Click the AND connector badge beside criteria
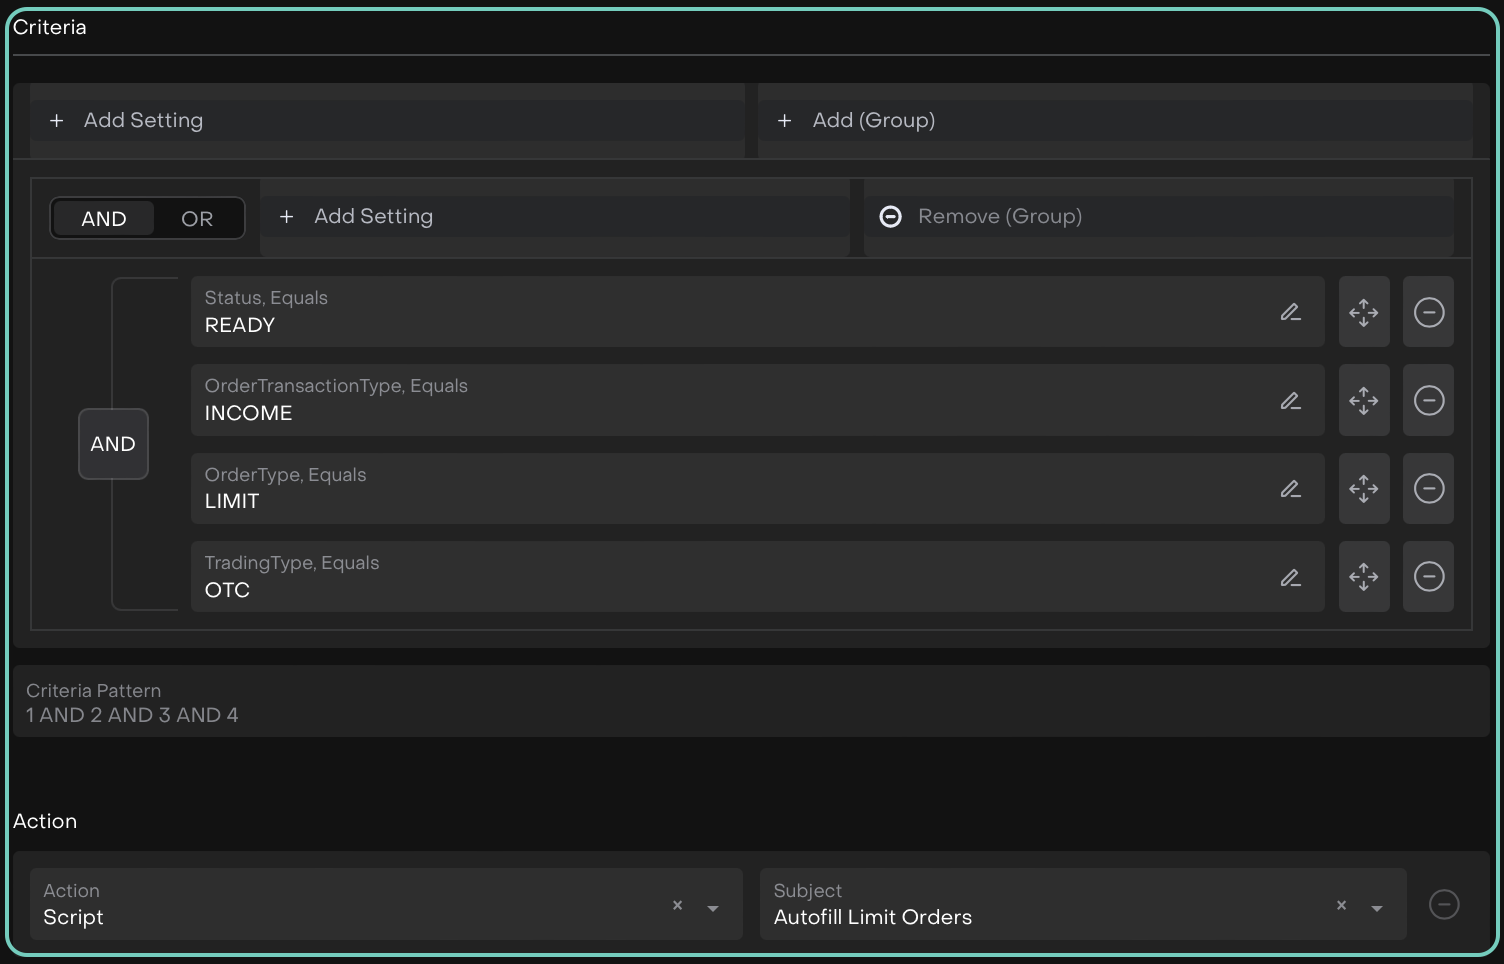 coord(113,444)
